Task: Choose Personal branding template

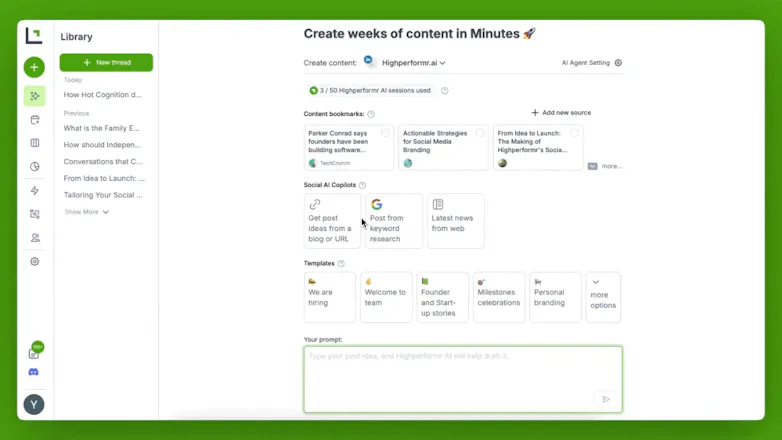Action: pyautogui.click(x=555, y=297)
